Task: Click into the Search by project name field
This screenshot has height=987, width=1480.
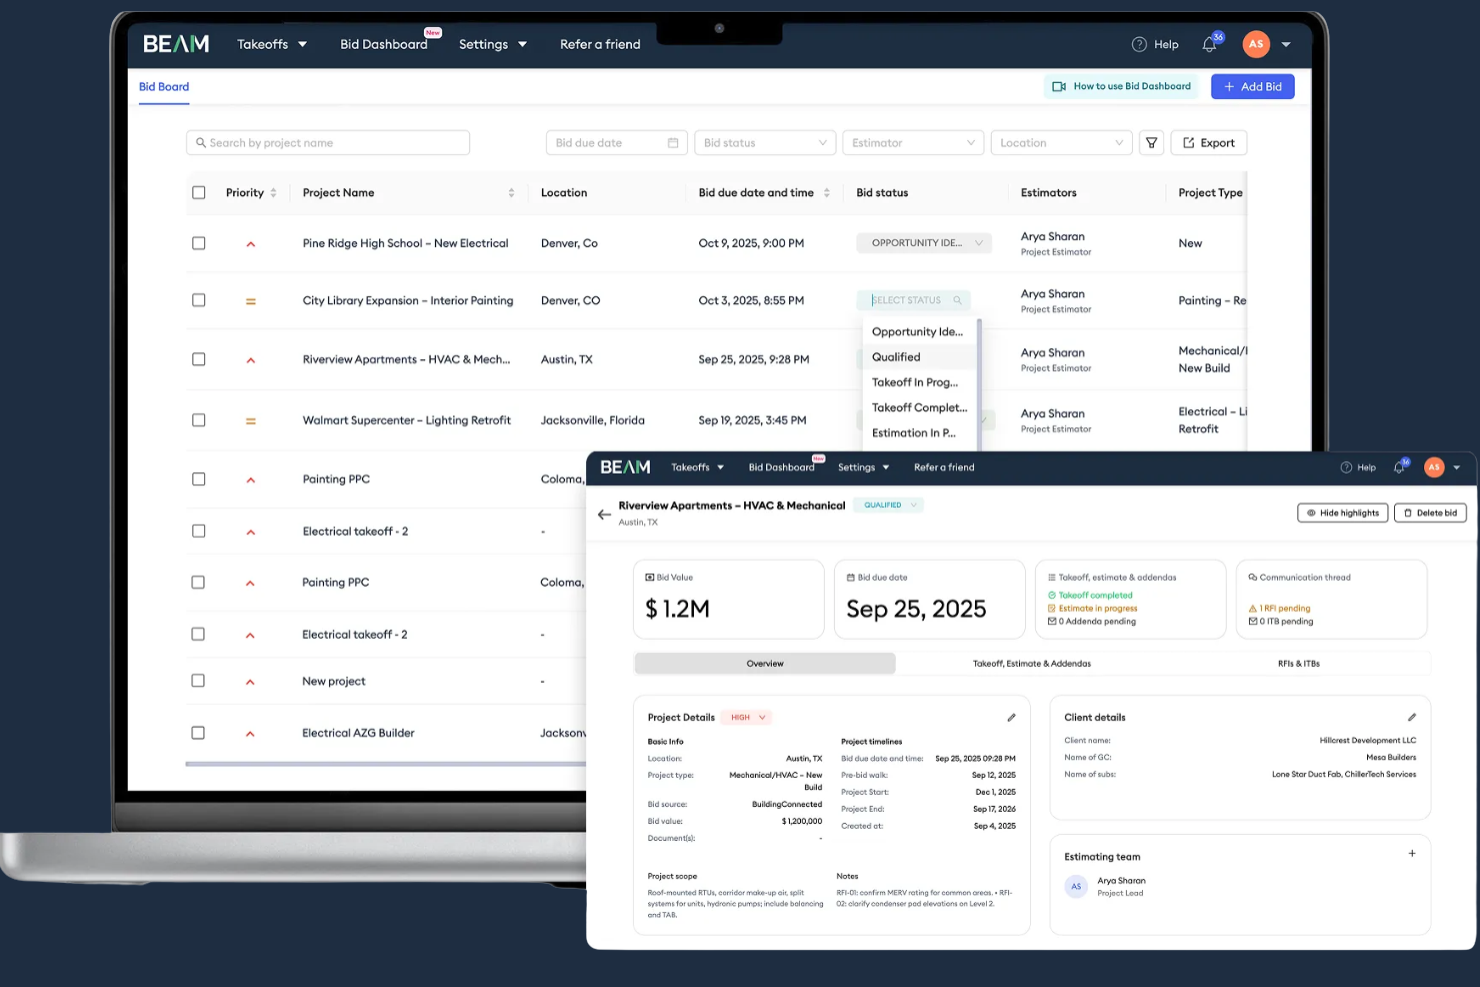Action: tap(327, 142)
